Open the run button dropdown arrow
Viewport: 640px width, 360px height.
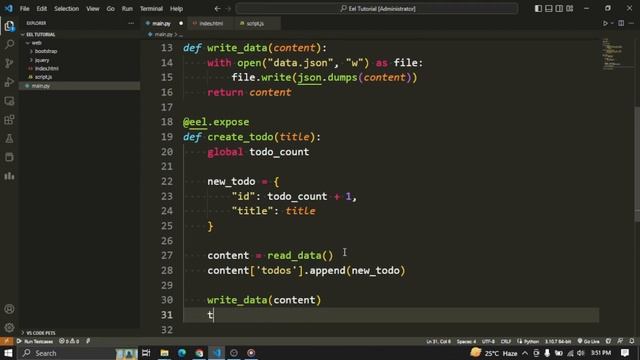pos(612,23)
